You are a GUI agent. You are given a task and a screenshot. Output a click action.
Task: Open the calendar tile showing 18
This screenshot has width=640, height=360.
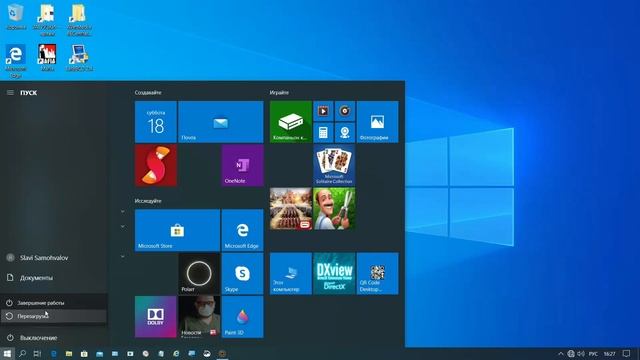point(156,122)
